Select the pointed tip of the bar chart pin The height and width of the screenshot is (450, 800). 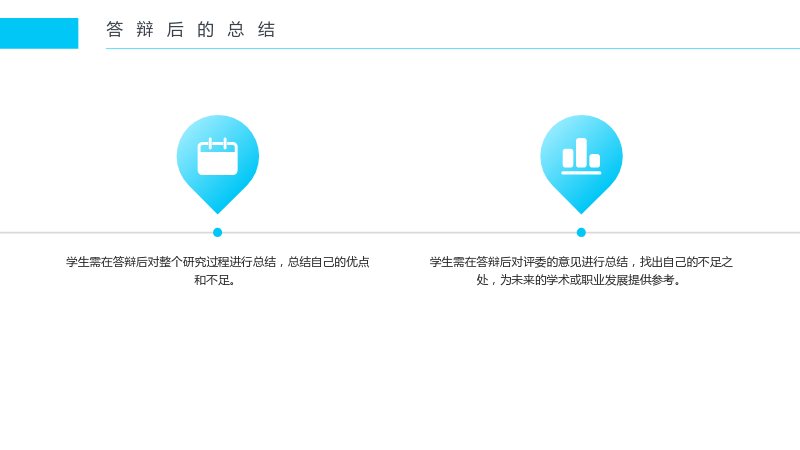[581, 210]
